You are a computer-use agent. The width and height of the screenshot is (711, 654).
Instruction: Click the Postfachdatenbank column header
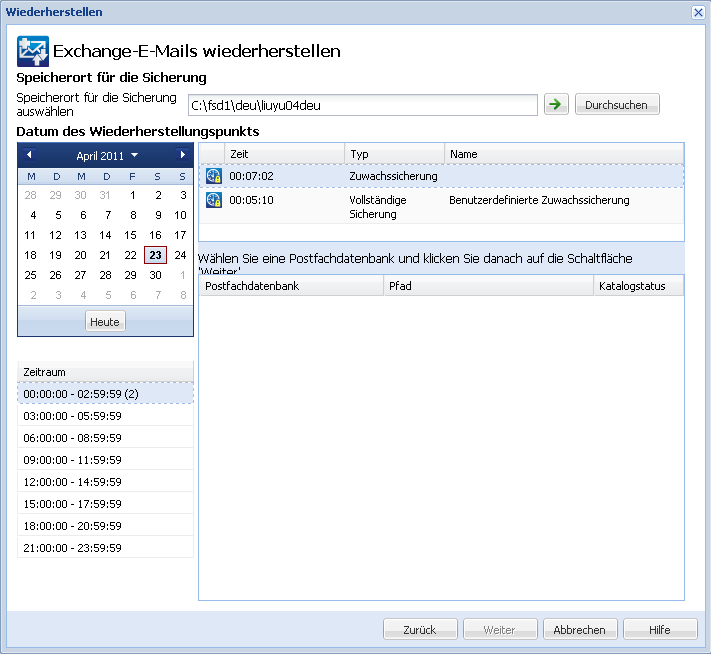click(291, 287)
